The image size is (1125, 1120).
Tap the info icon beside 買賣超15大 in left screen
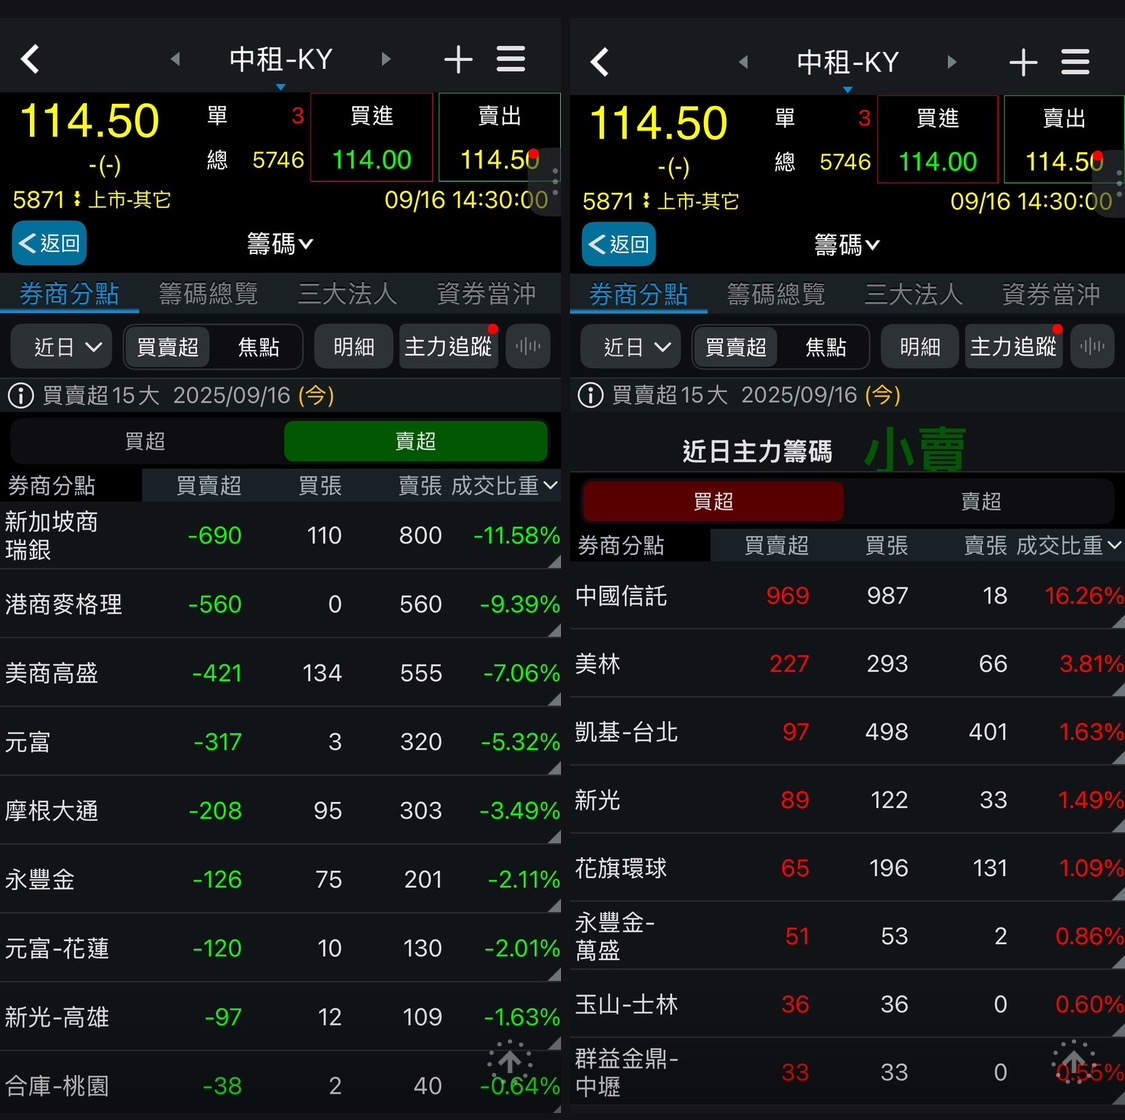click(21, 396)
